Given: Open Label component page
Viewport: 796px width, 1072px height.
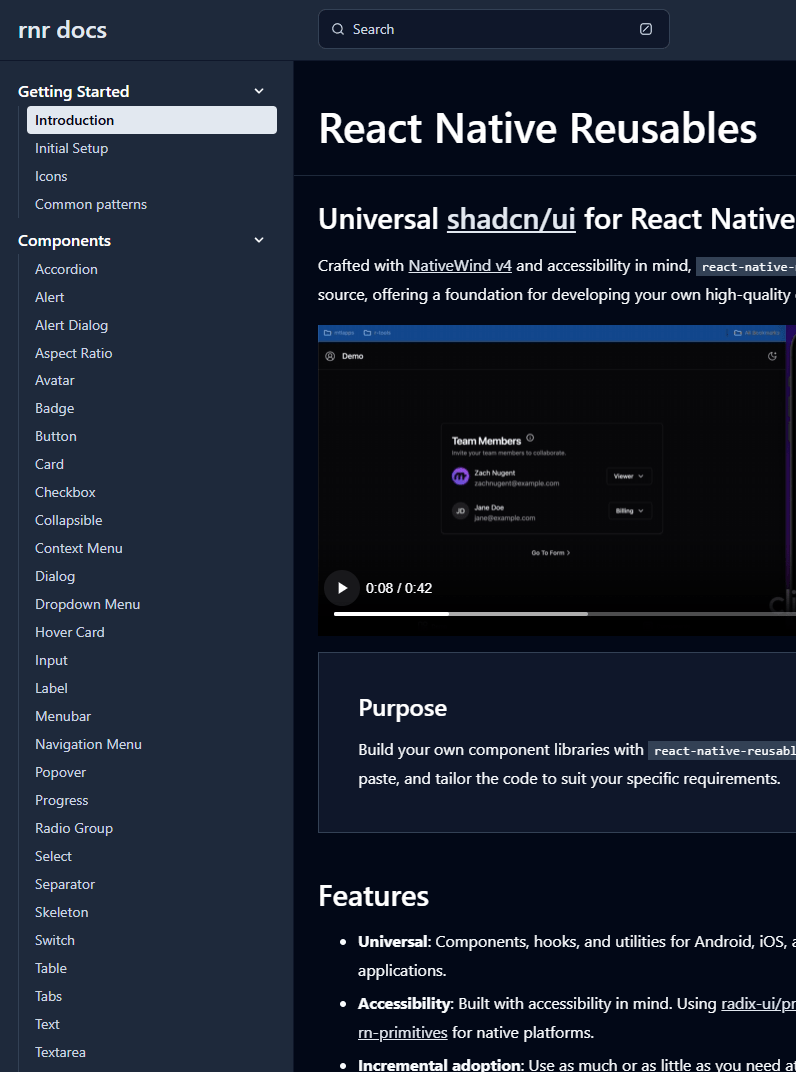Looking at the screenshot, I should point(51,688).
